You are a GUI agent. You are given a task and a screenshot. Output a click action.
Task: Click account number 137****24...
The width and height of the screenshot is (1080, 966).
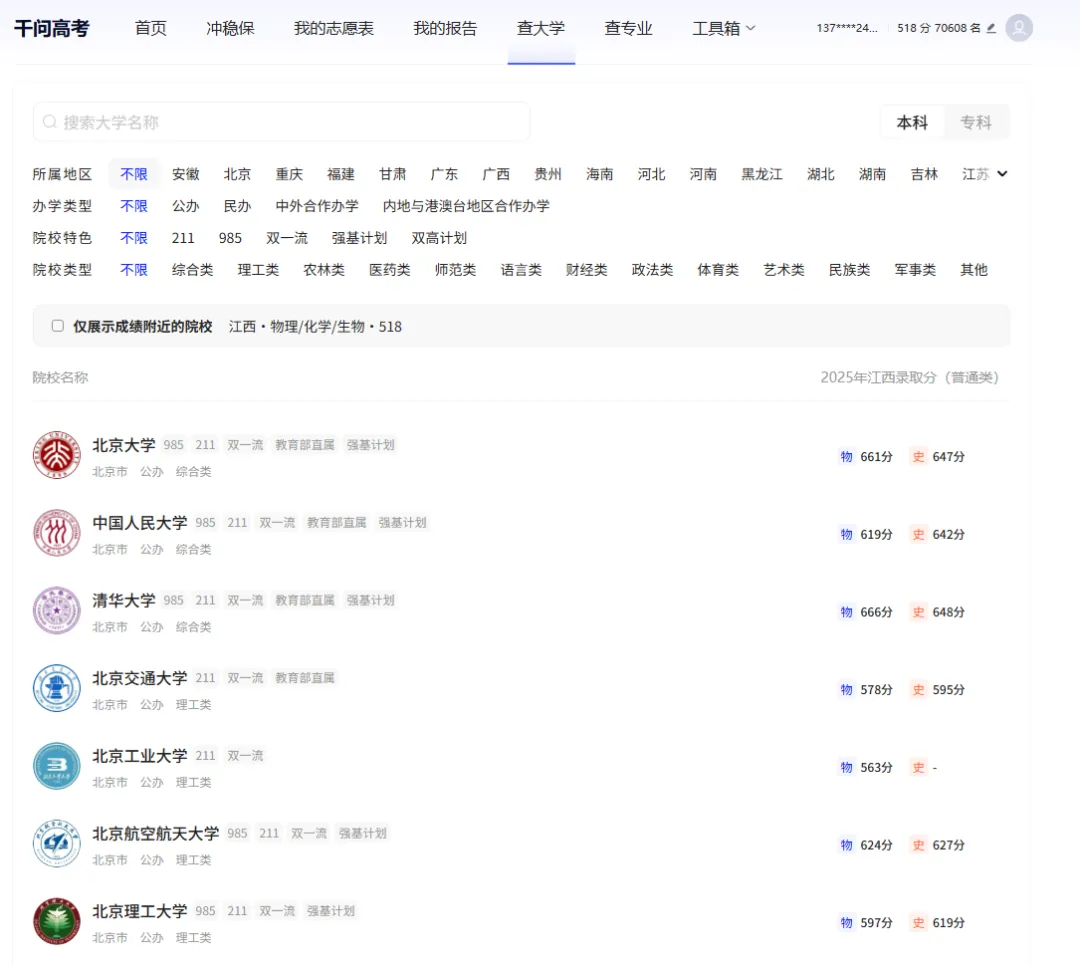(847, 28)
